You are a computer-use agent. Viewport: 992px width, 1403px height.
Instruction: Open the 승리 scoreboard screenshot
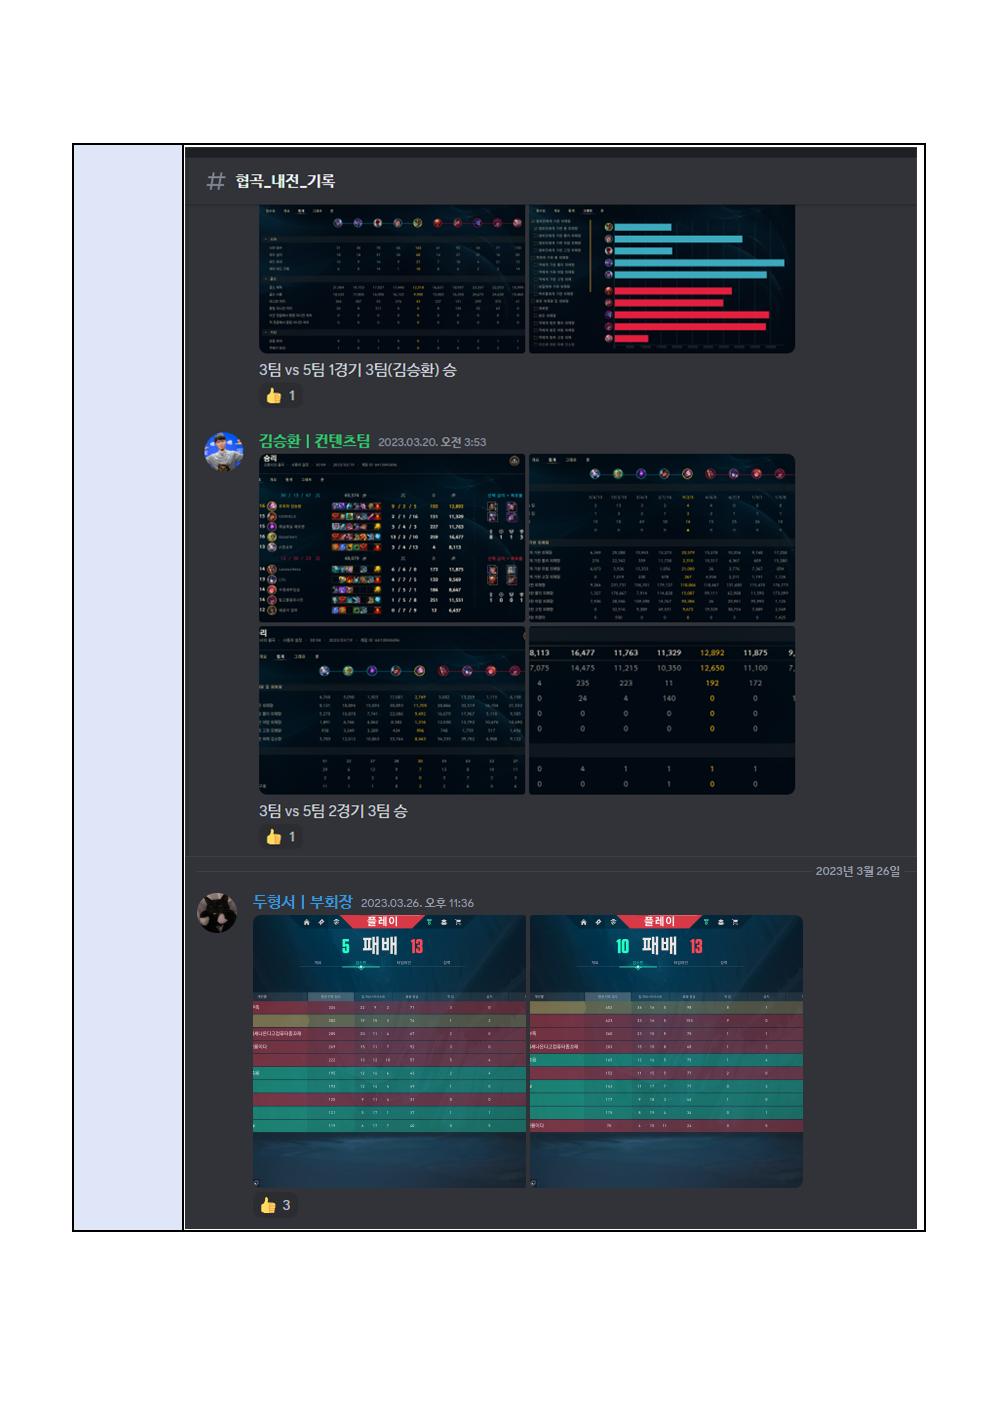(x=392, y=538)
